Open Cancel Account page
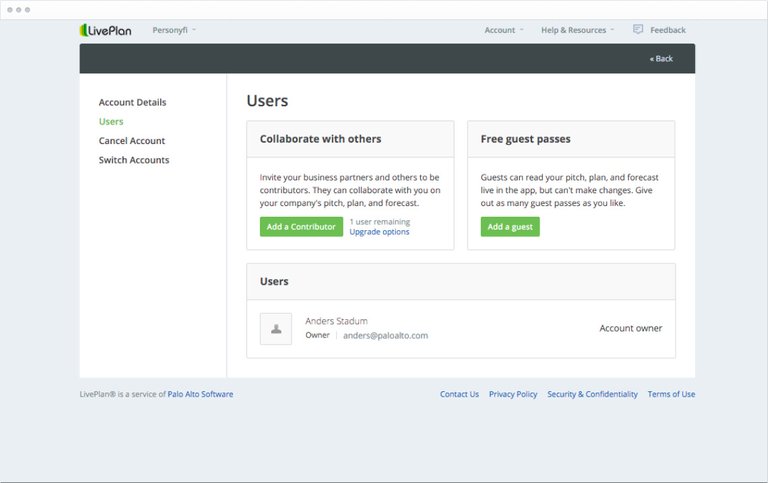 [132, 141]
